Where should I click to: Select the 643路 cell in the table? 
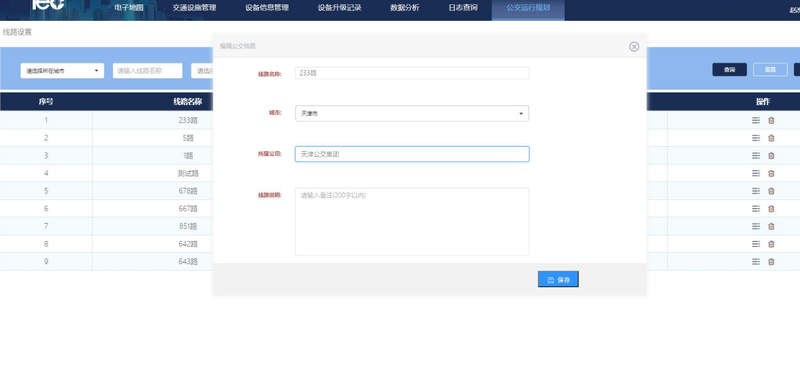(188, 261)
